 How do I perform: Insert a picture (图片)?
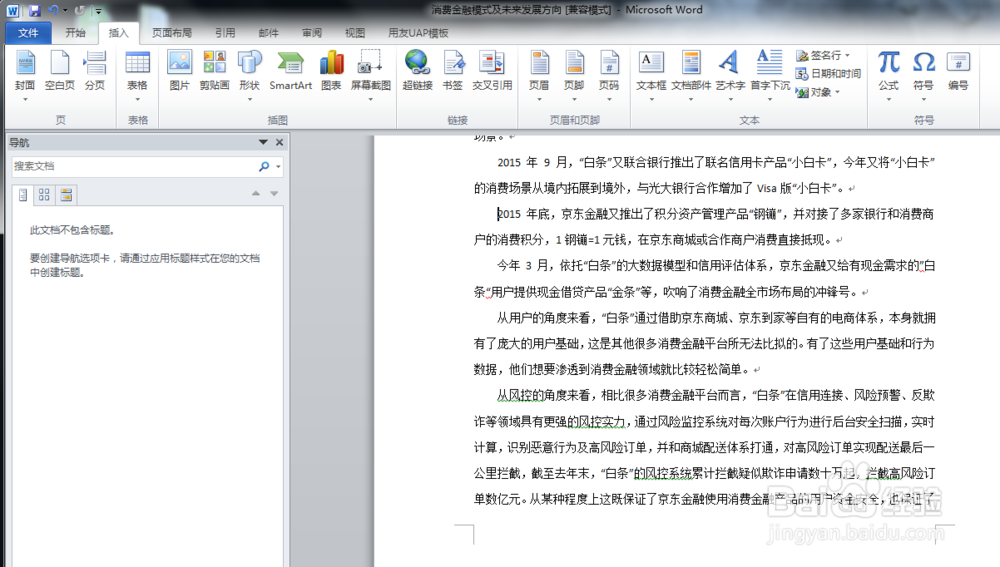click(179, 71)
